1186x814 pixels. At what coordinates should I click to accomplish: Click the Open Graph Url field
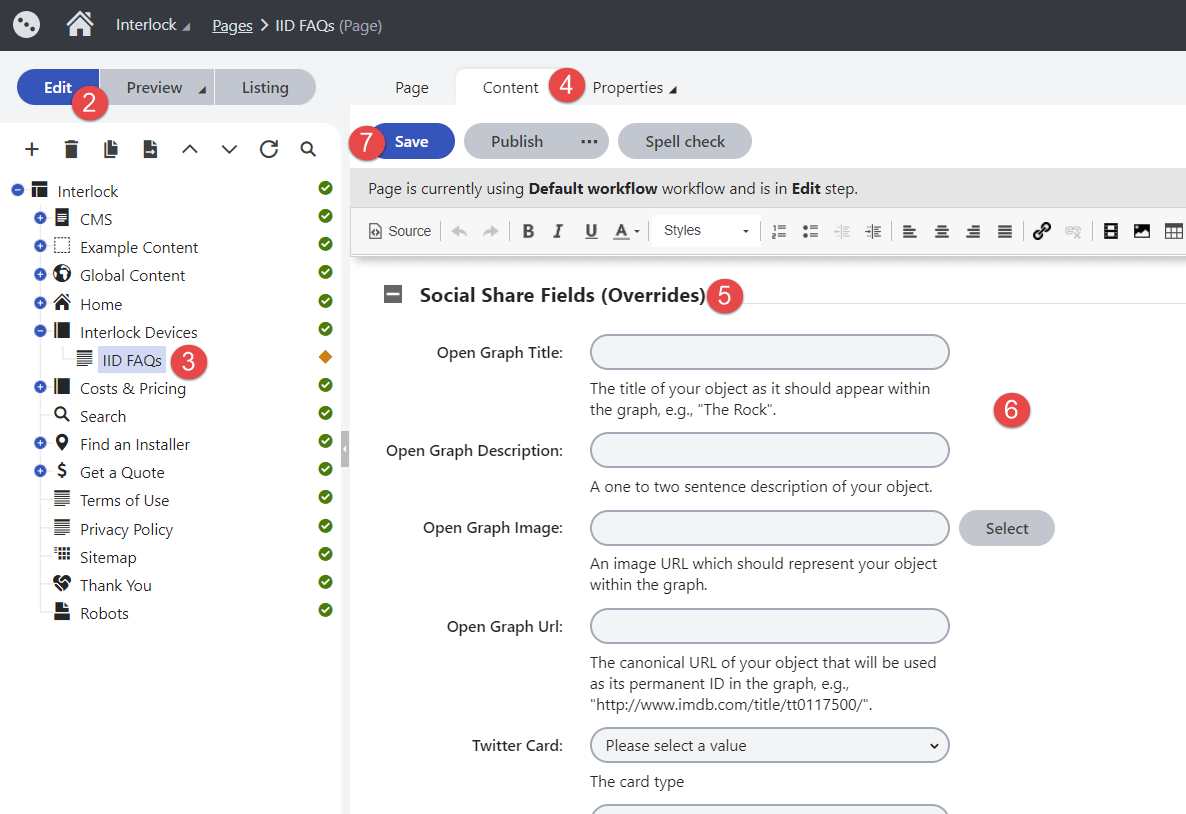click(769, 626)
